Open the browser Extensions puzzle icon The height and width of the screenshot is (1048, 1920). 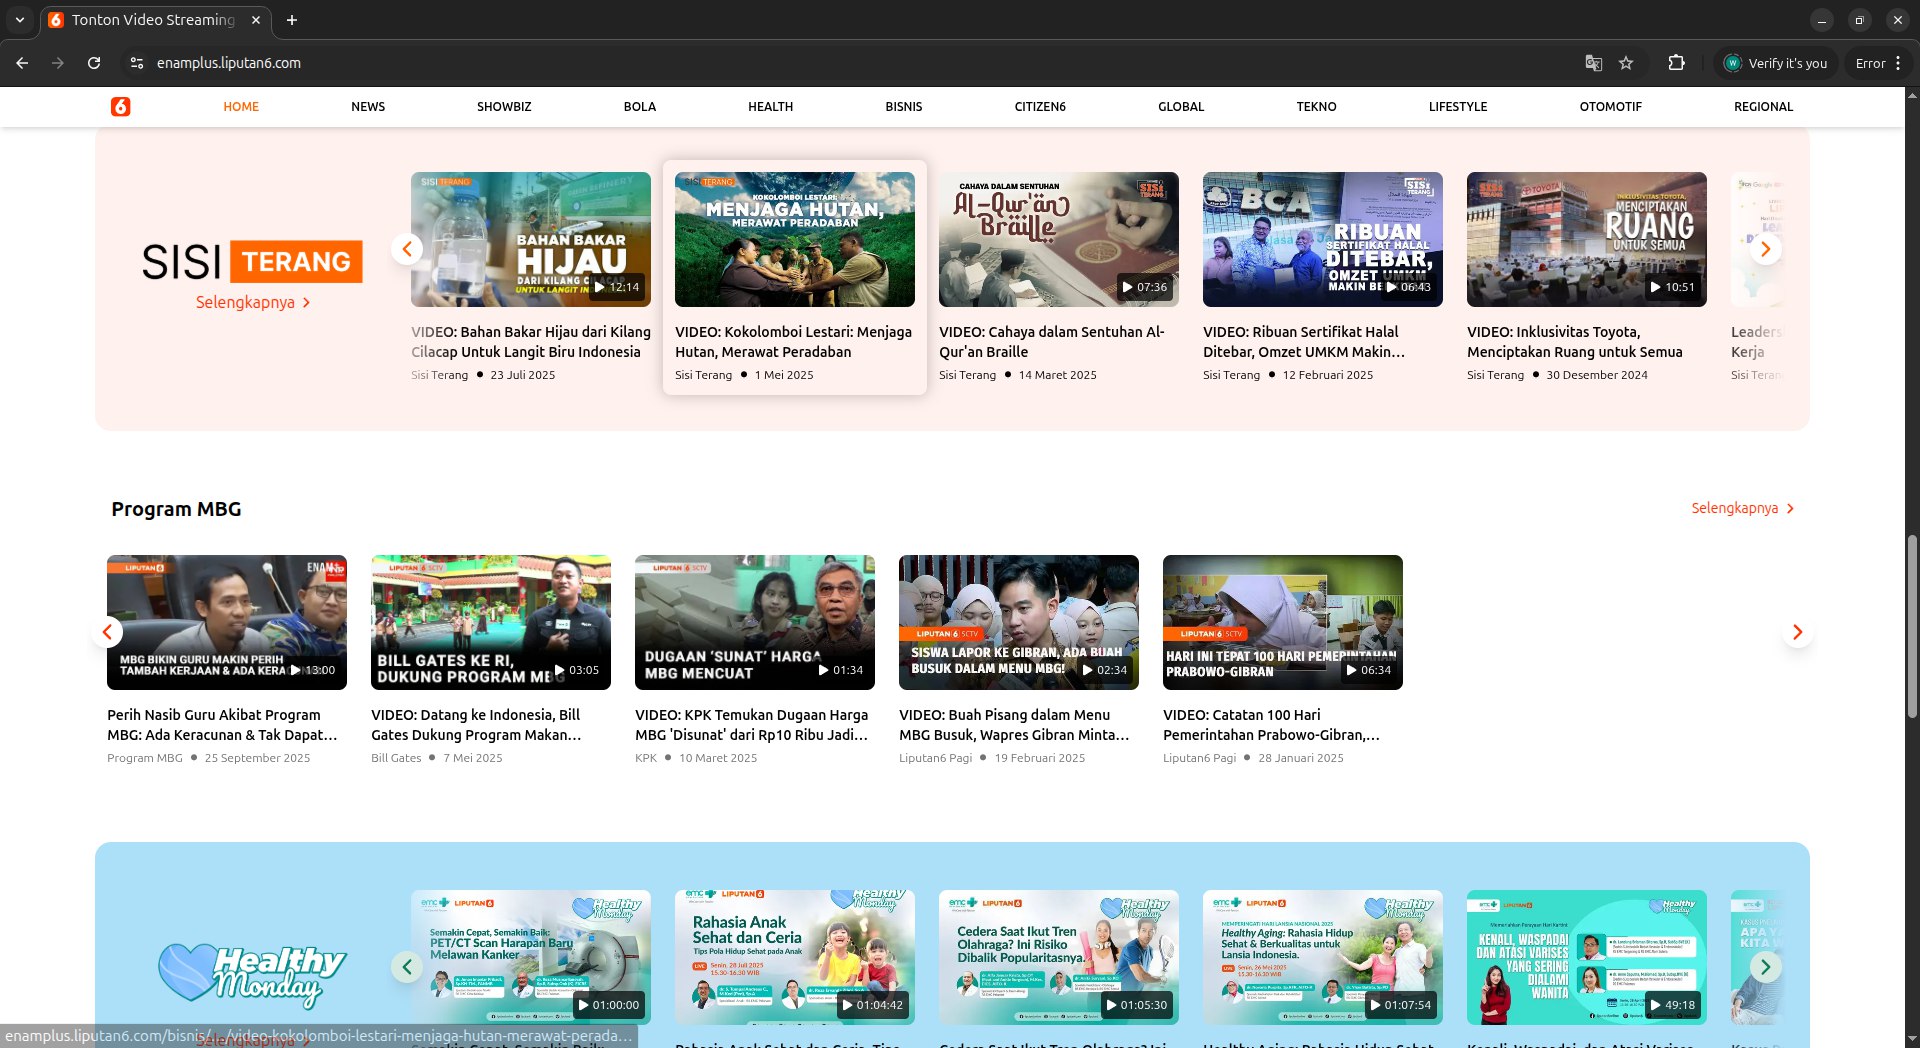(x=1677, y=63)
